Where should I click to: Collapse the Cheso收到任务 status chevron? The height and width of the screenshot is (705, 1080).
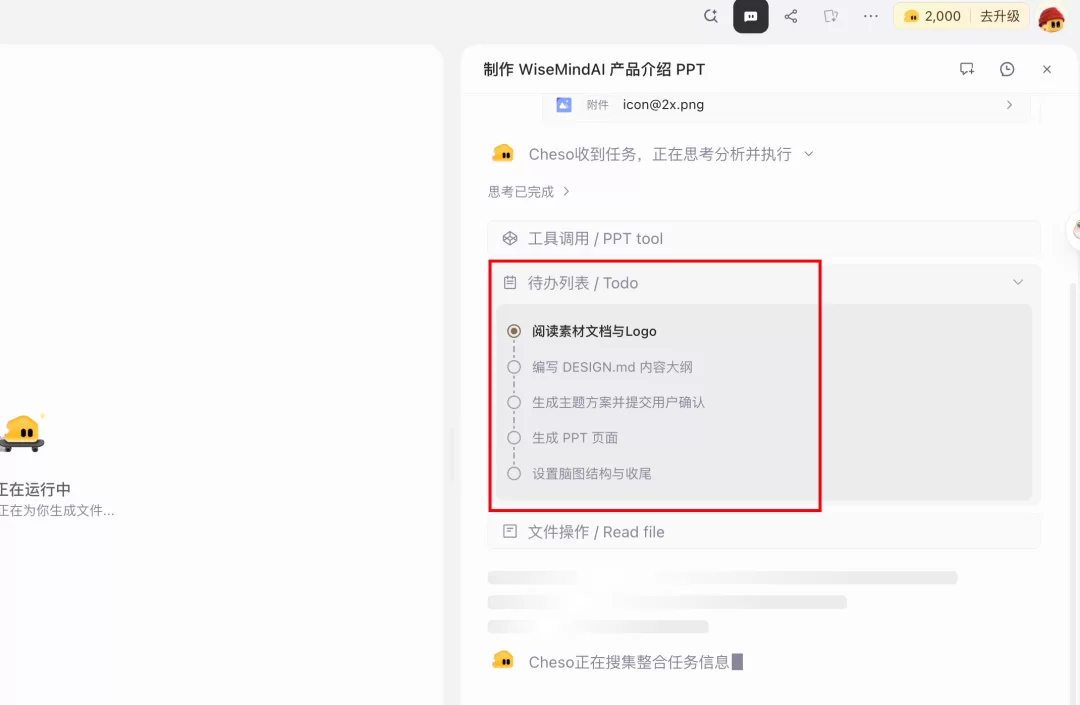pos(809,154)
